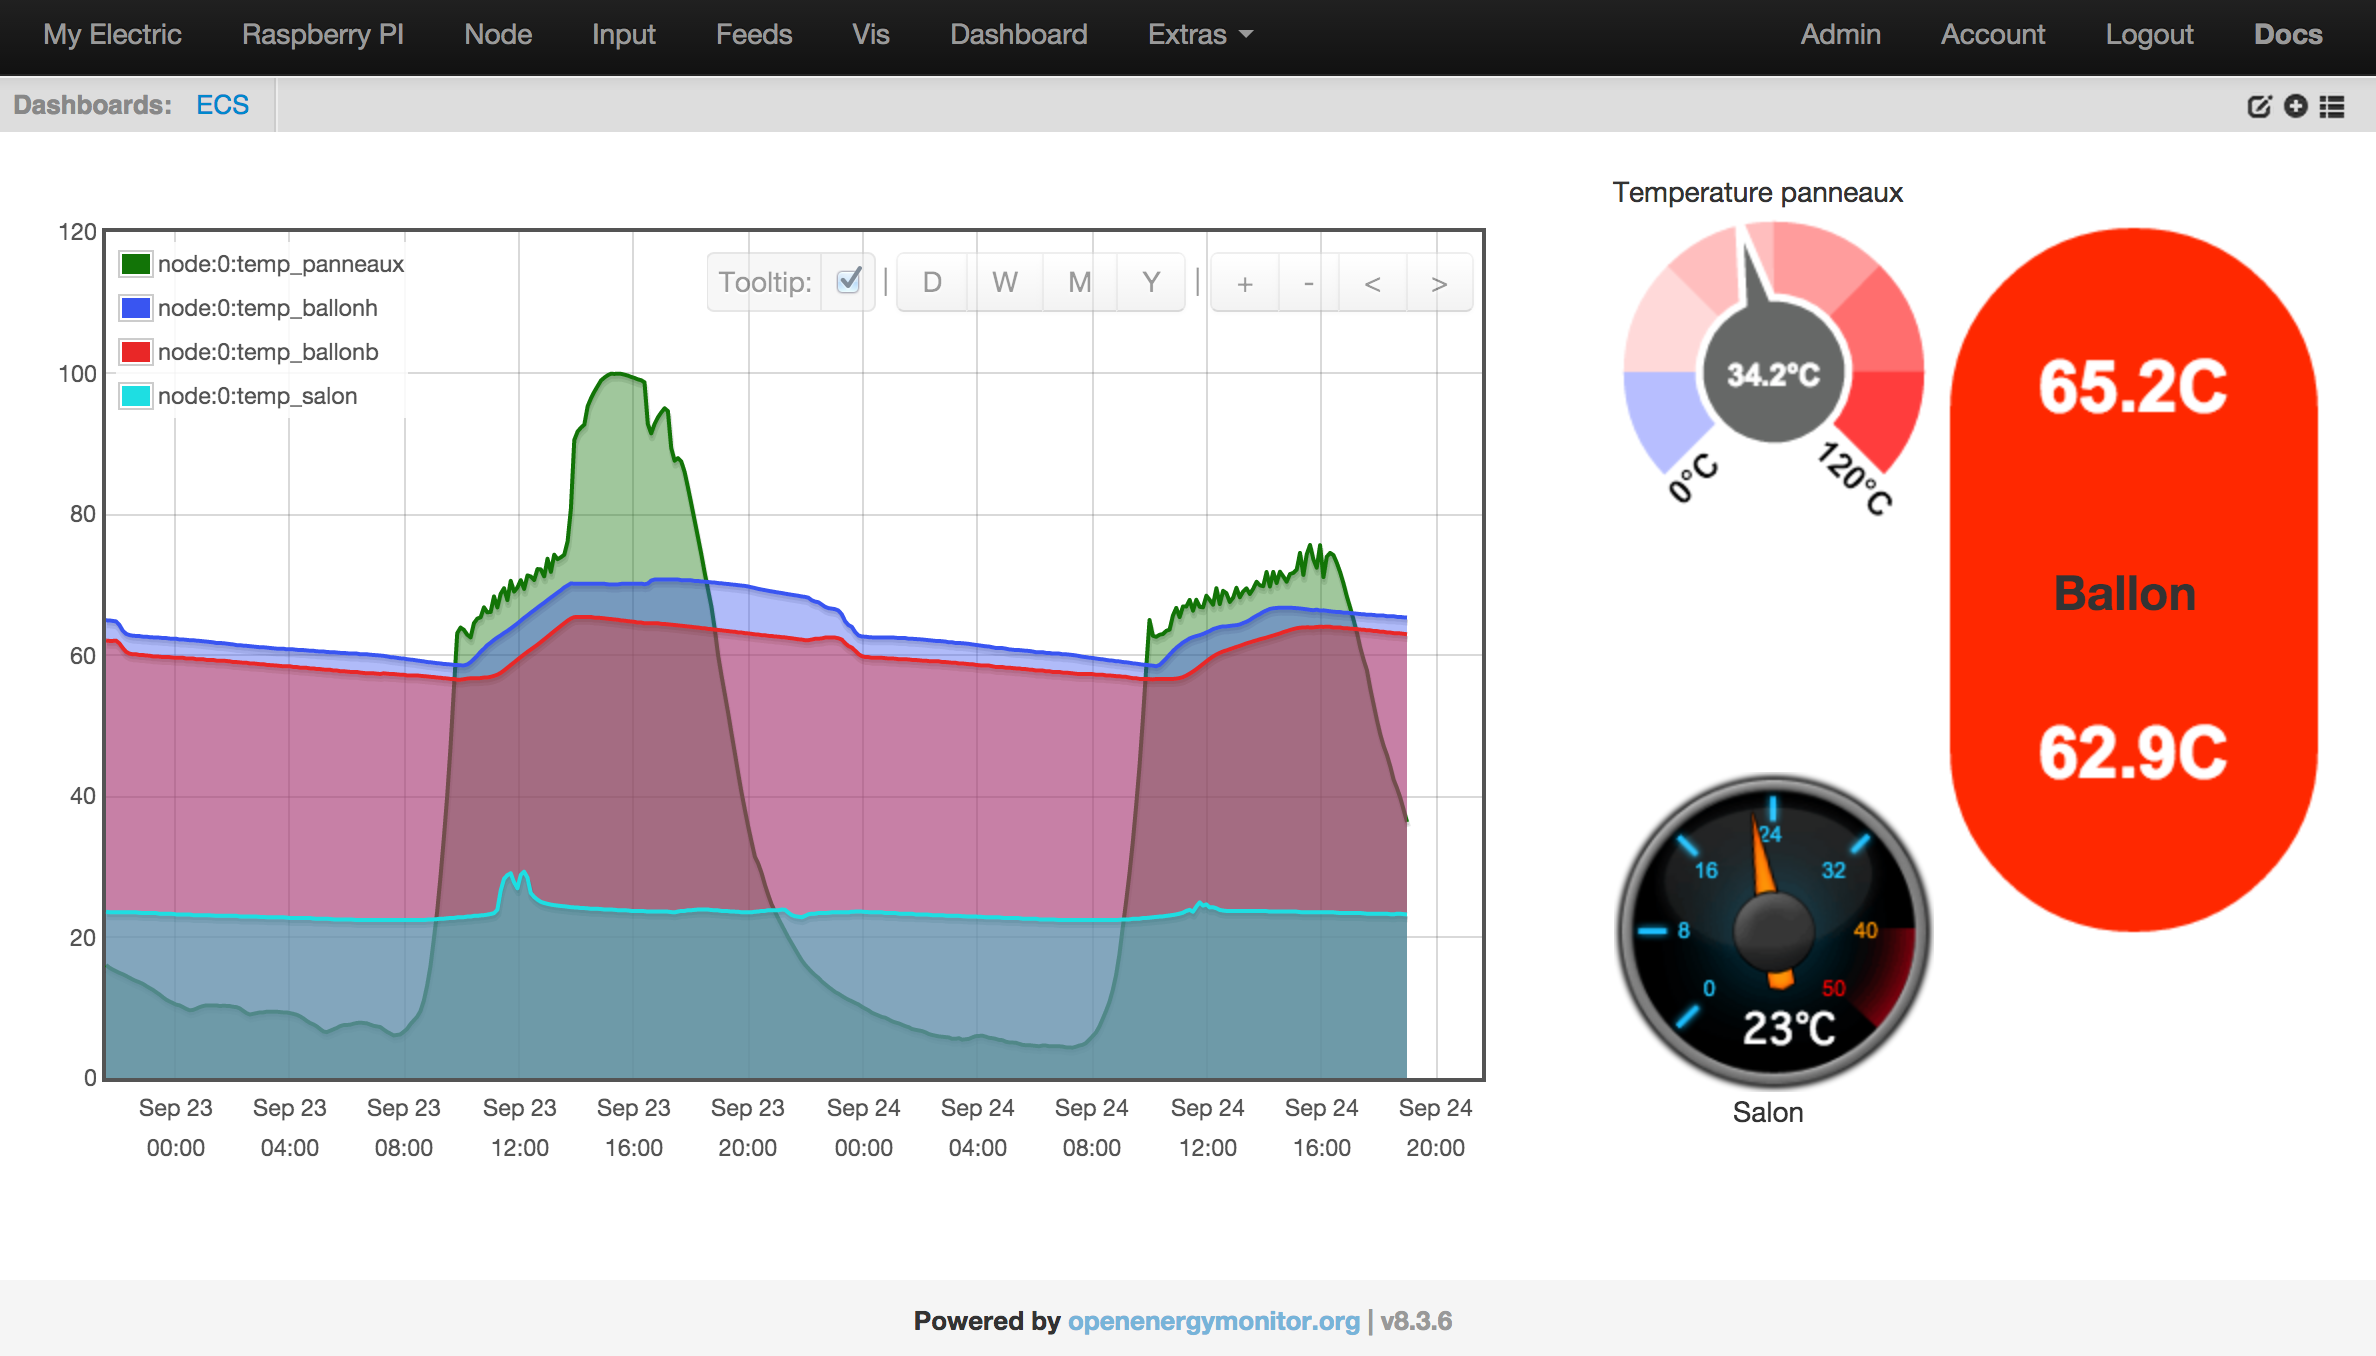Zoom in the graph with plus button
The height and width of the screenshot is (1356, 2376).
1245,283
